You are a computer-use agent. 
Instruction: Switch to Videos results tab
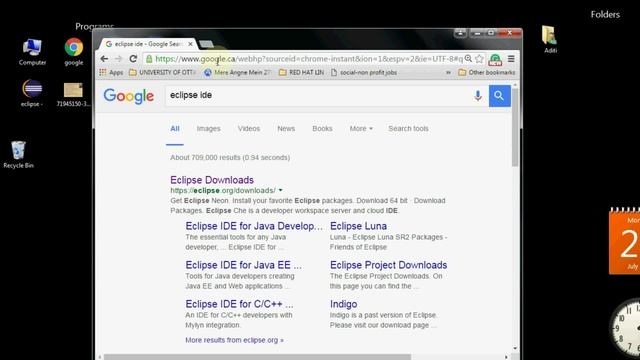point(249,129)
